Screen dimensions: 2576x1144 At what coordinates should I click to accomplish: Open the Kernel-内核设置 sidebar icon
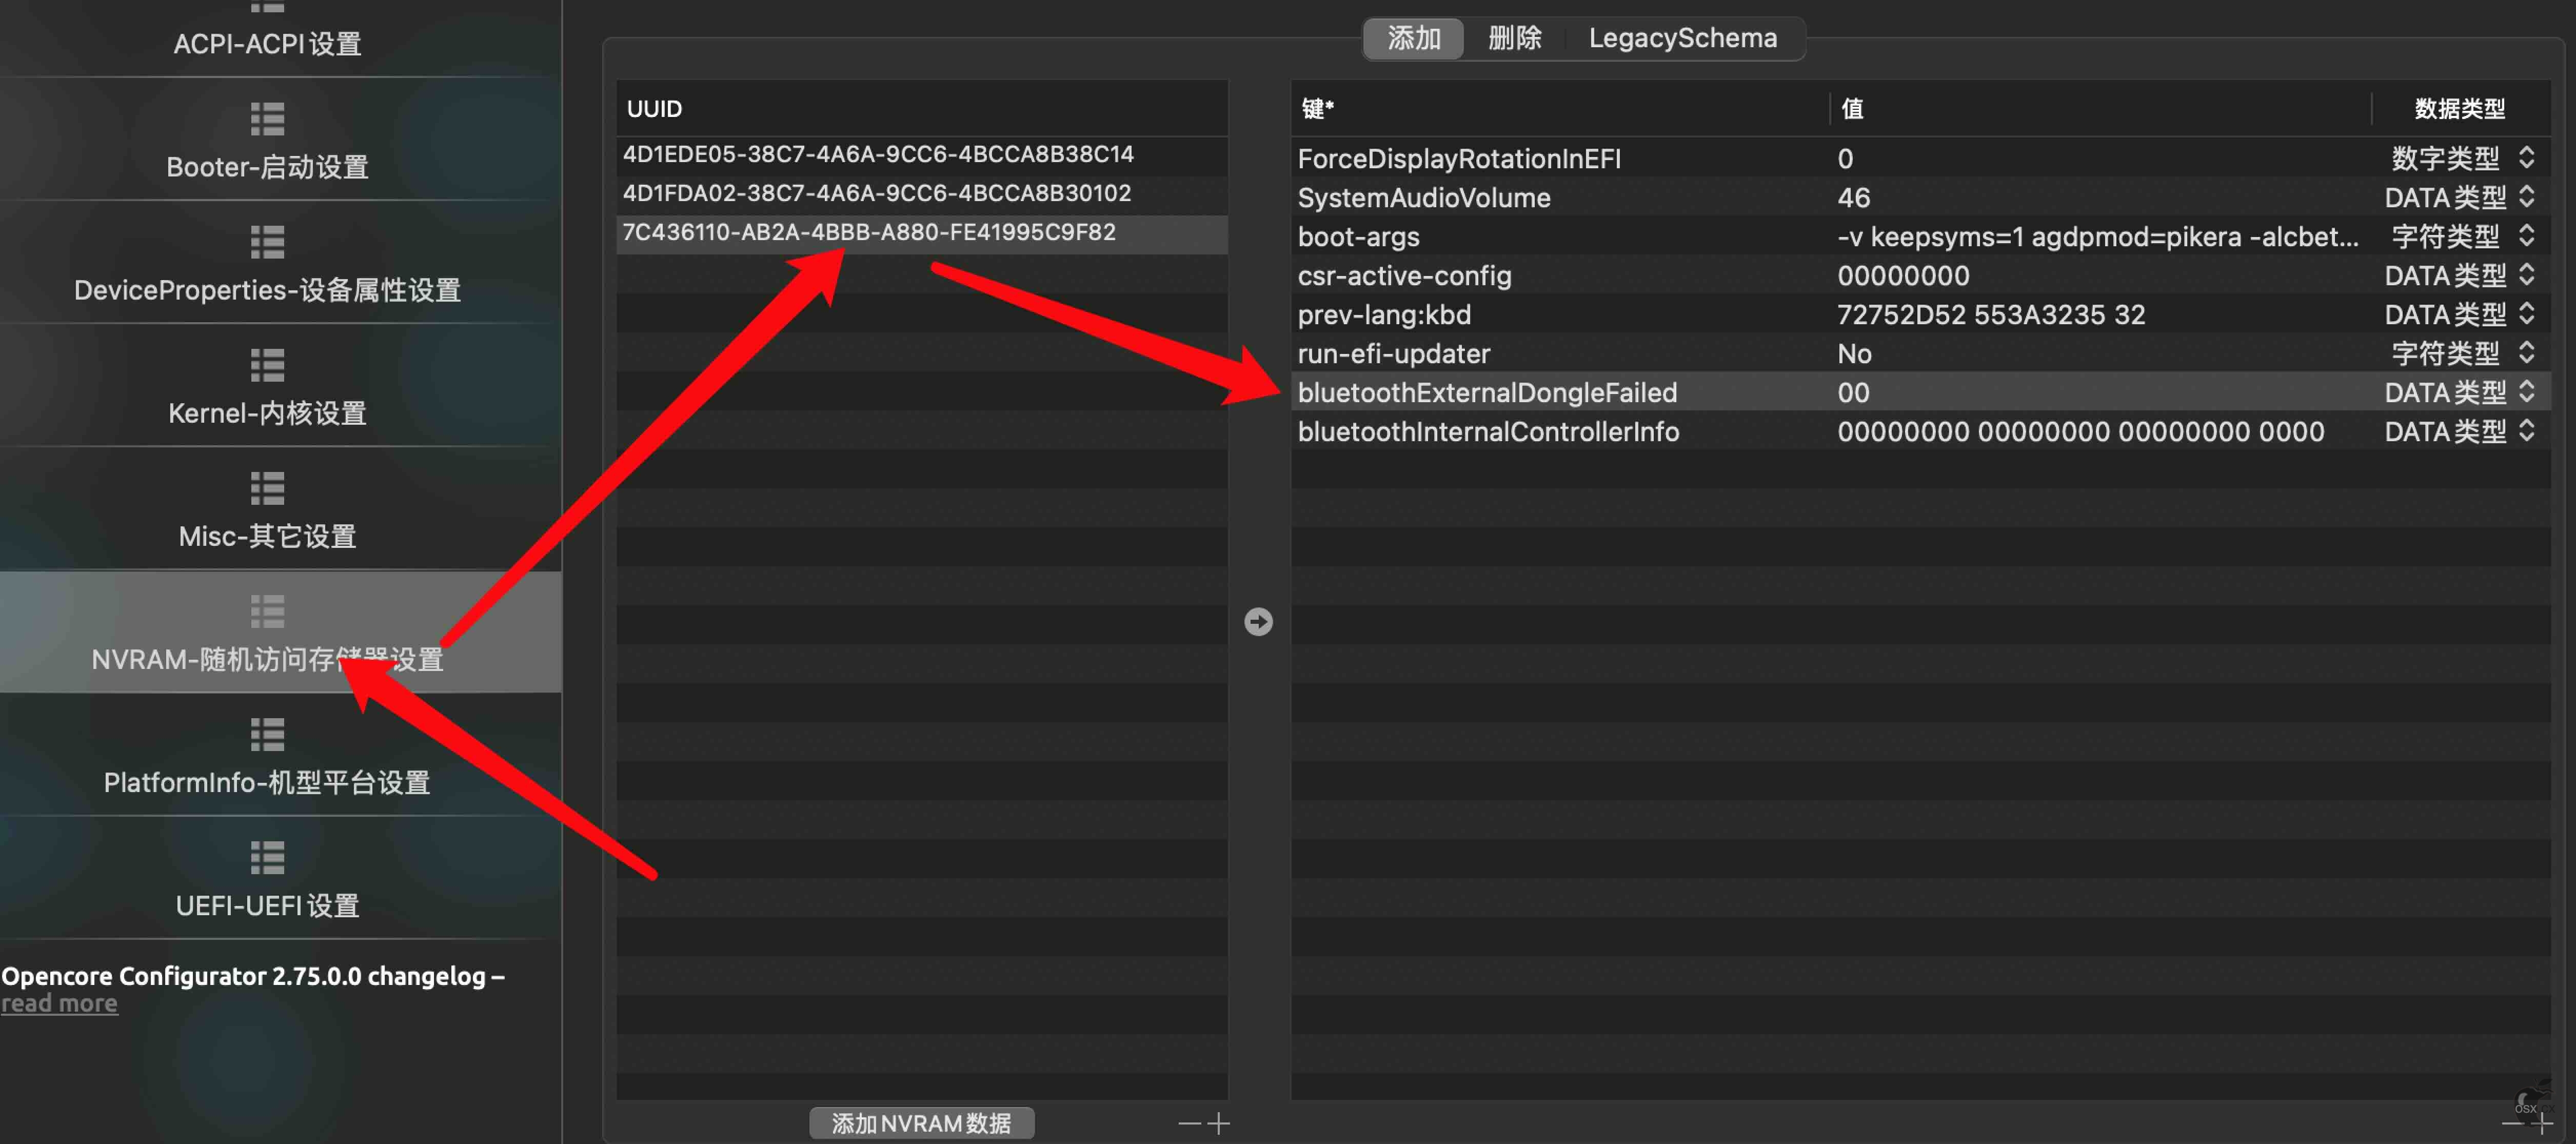(267, 365)
